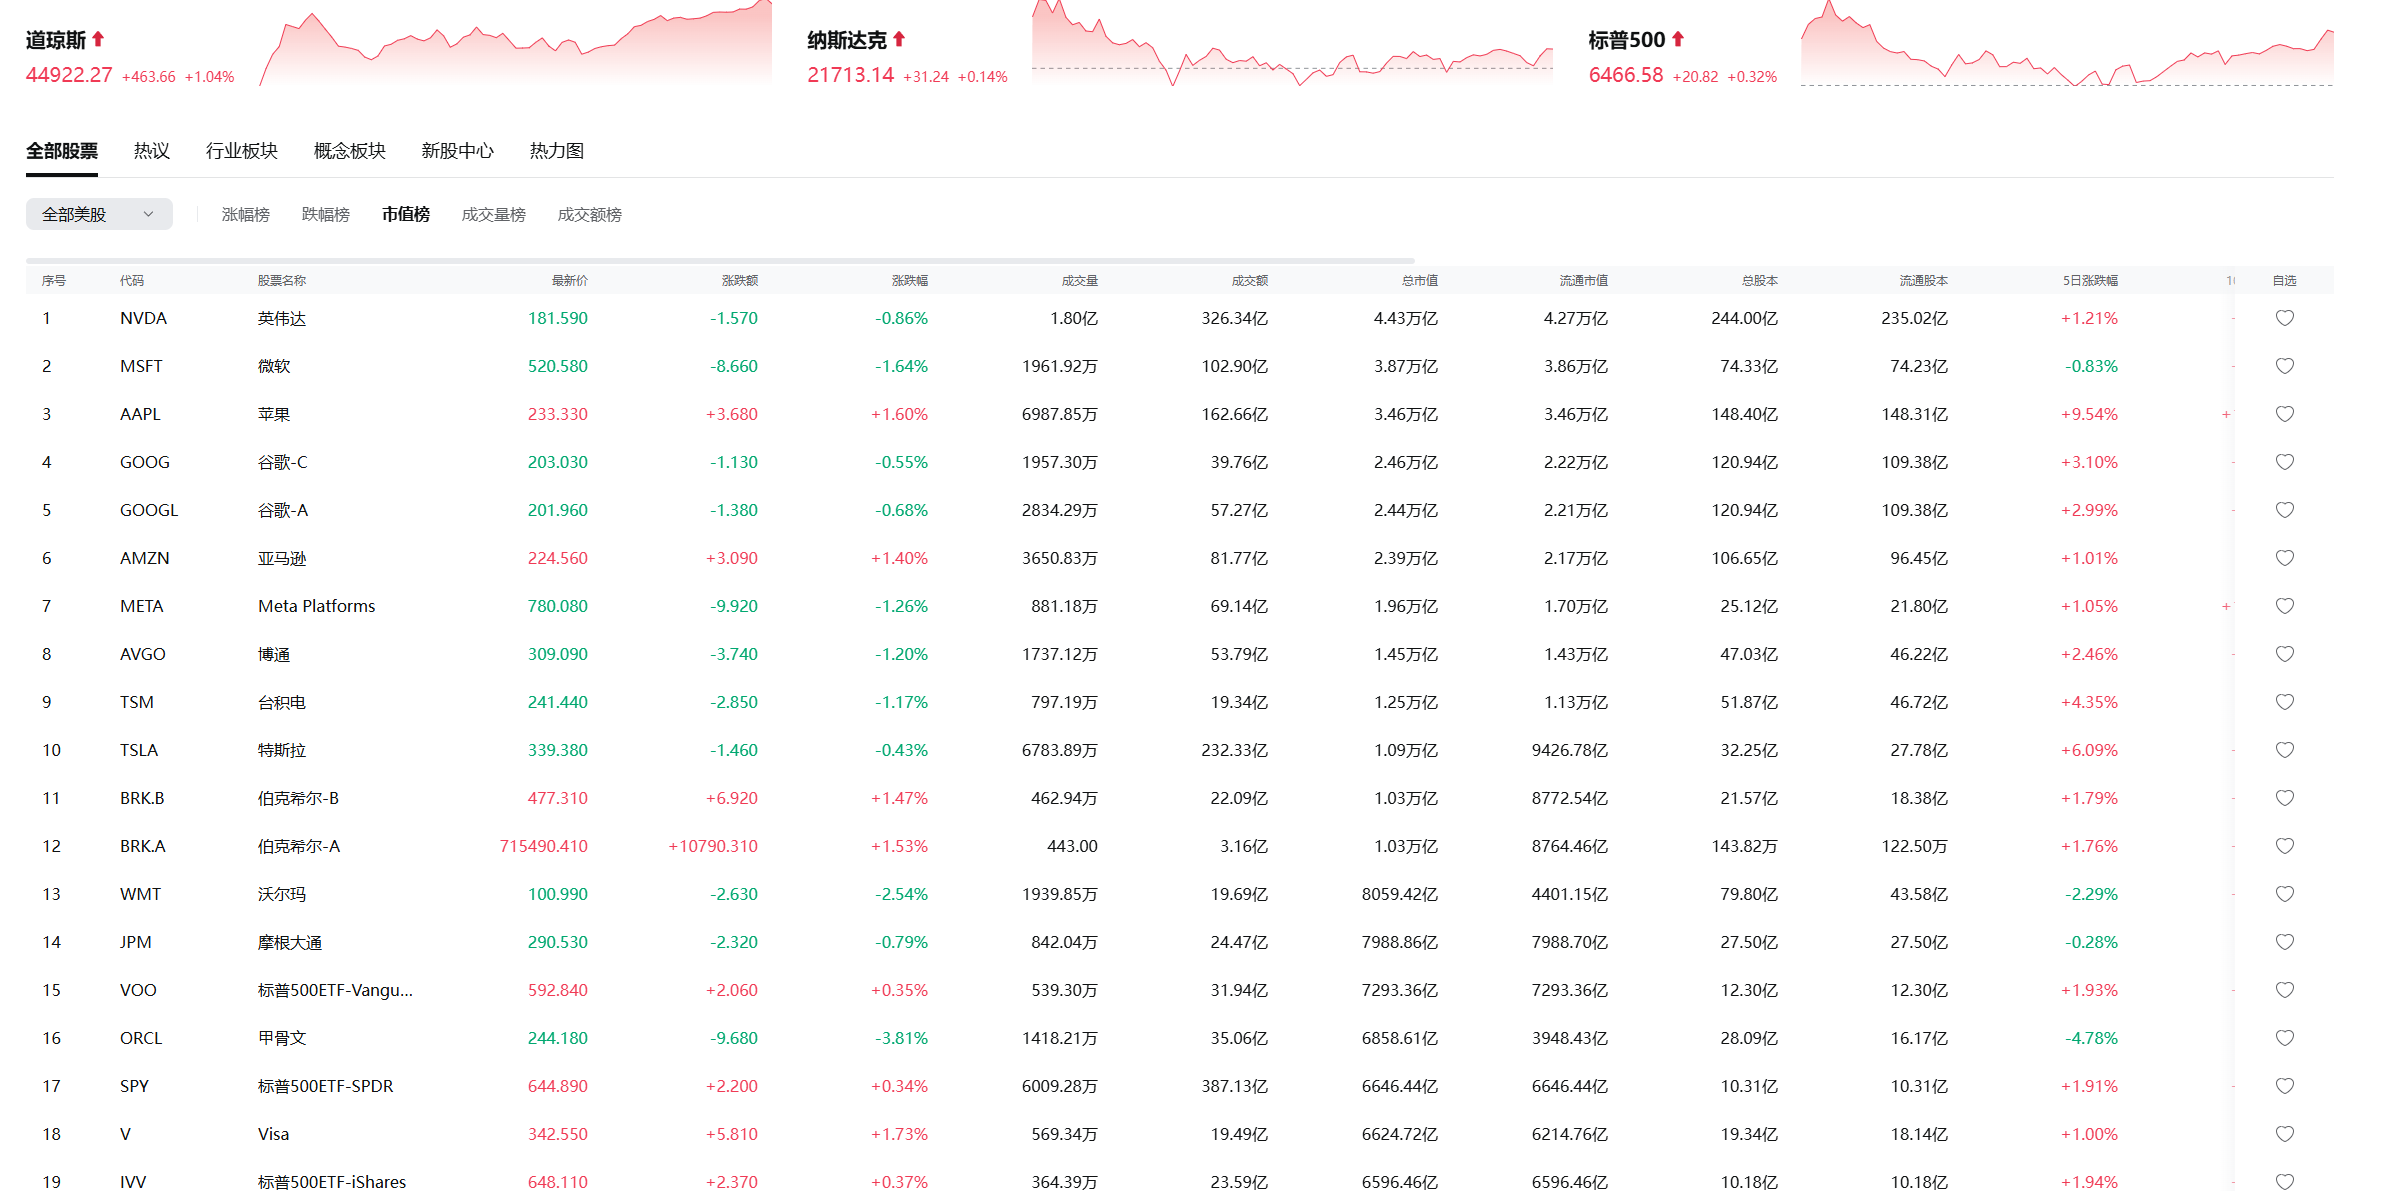2381x1191 pixels.
Task: Add TSM to watchlist heart
Action: [x=2284, y=702]
